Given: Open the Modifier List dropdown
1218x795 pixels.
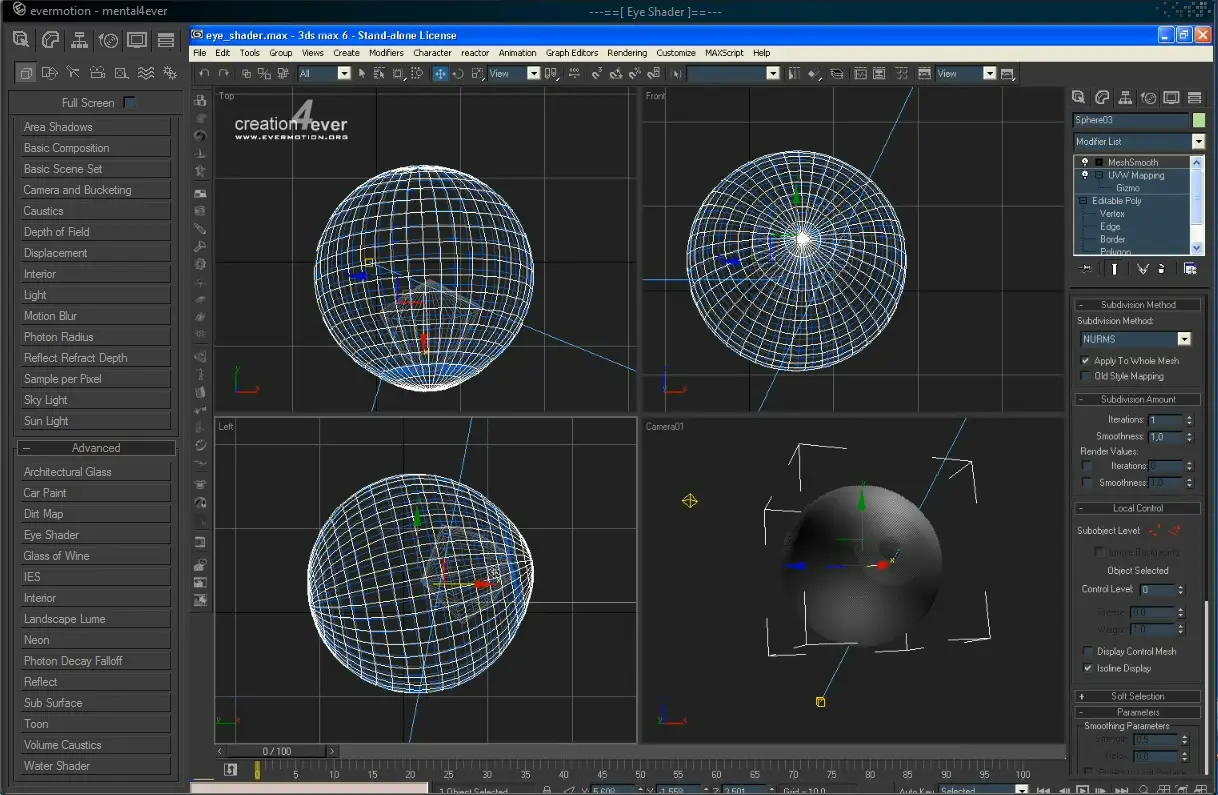Looking at the screenshot, I should [1196, 141].
